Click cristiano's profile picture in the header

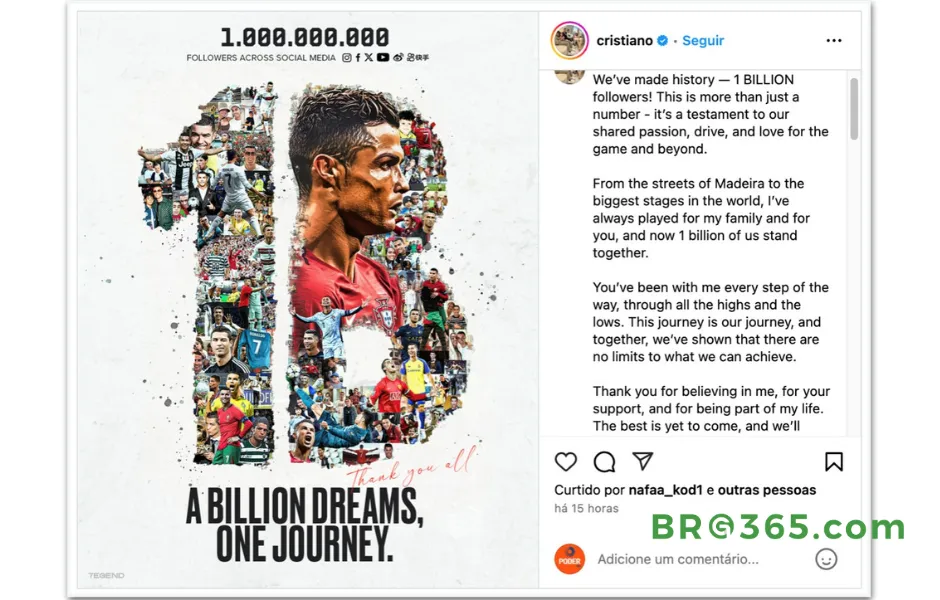click(x=569, y=41)
